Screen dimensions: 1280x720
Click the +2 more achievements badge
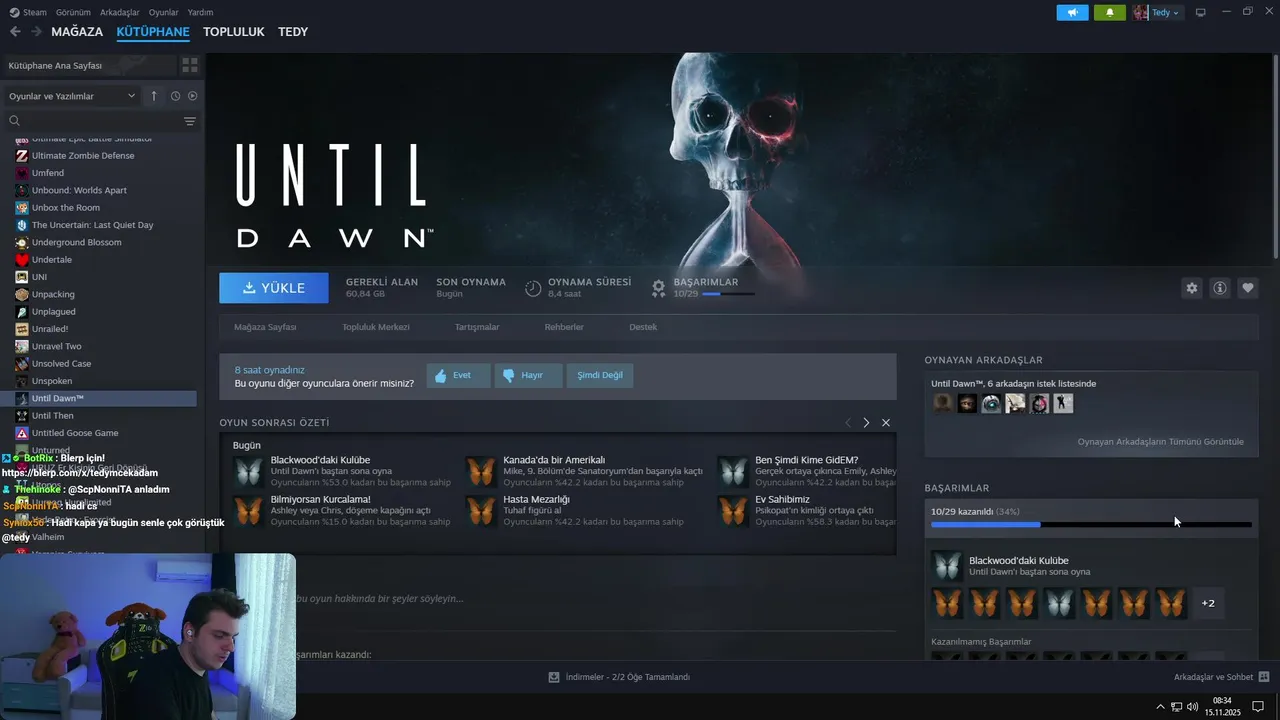tap(1208, 603)
